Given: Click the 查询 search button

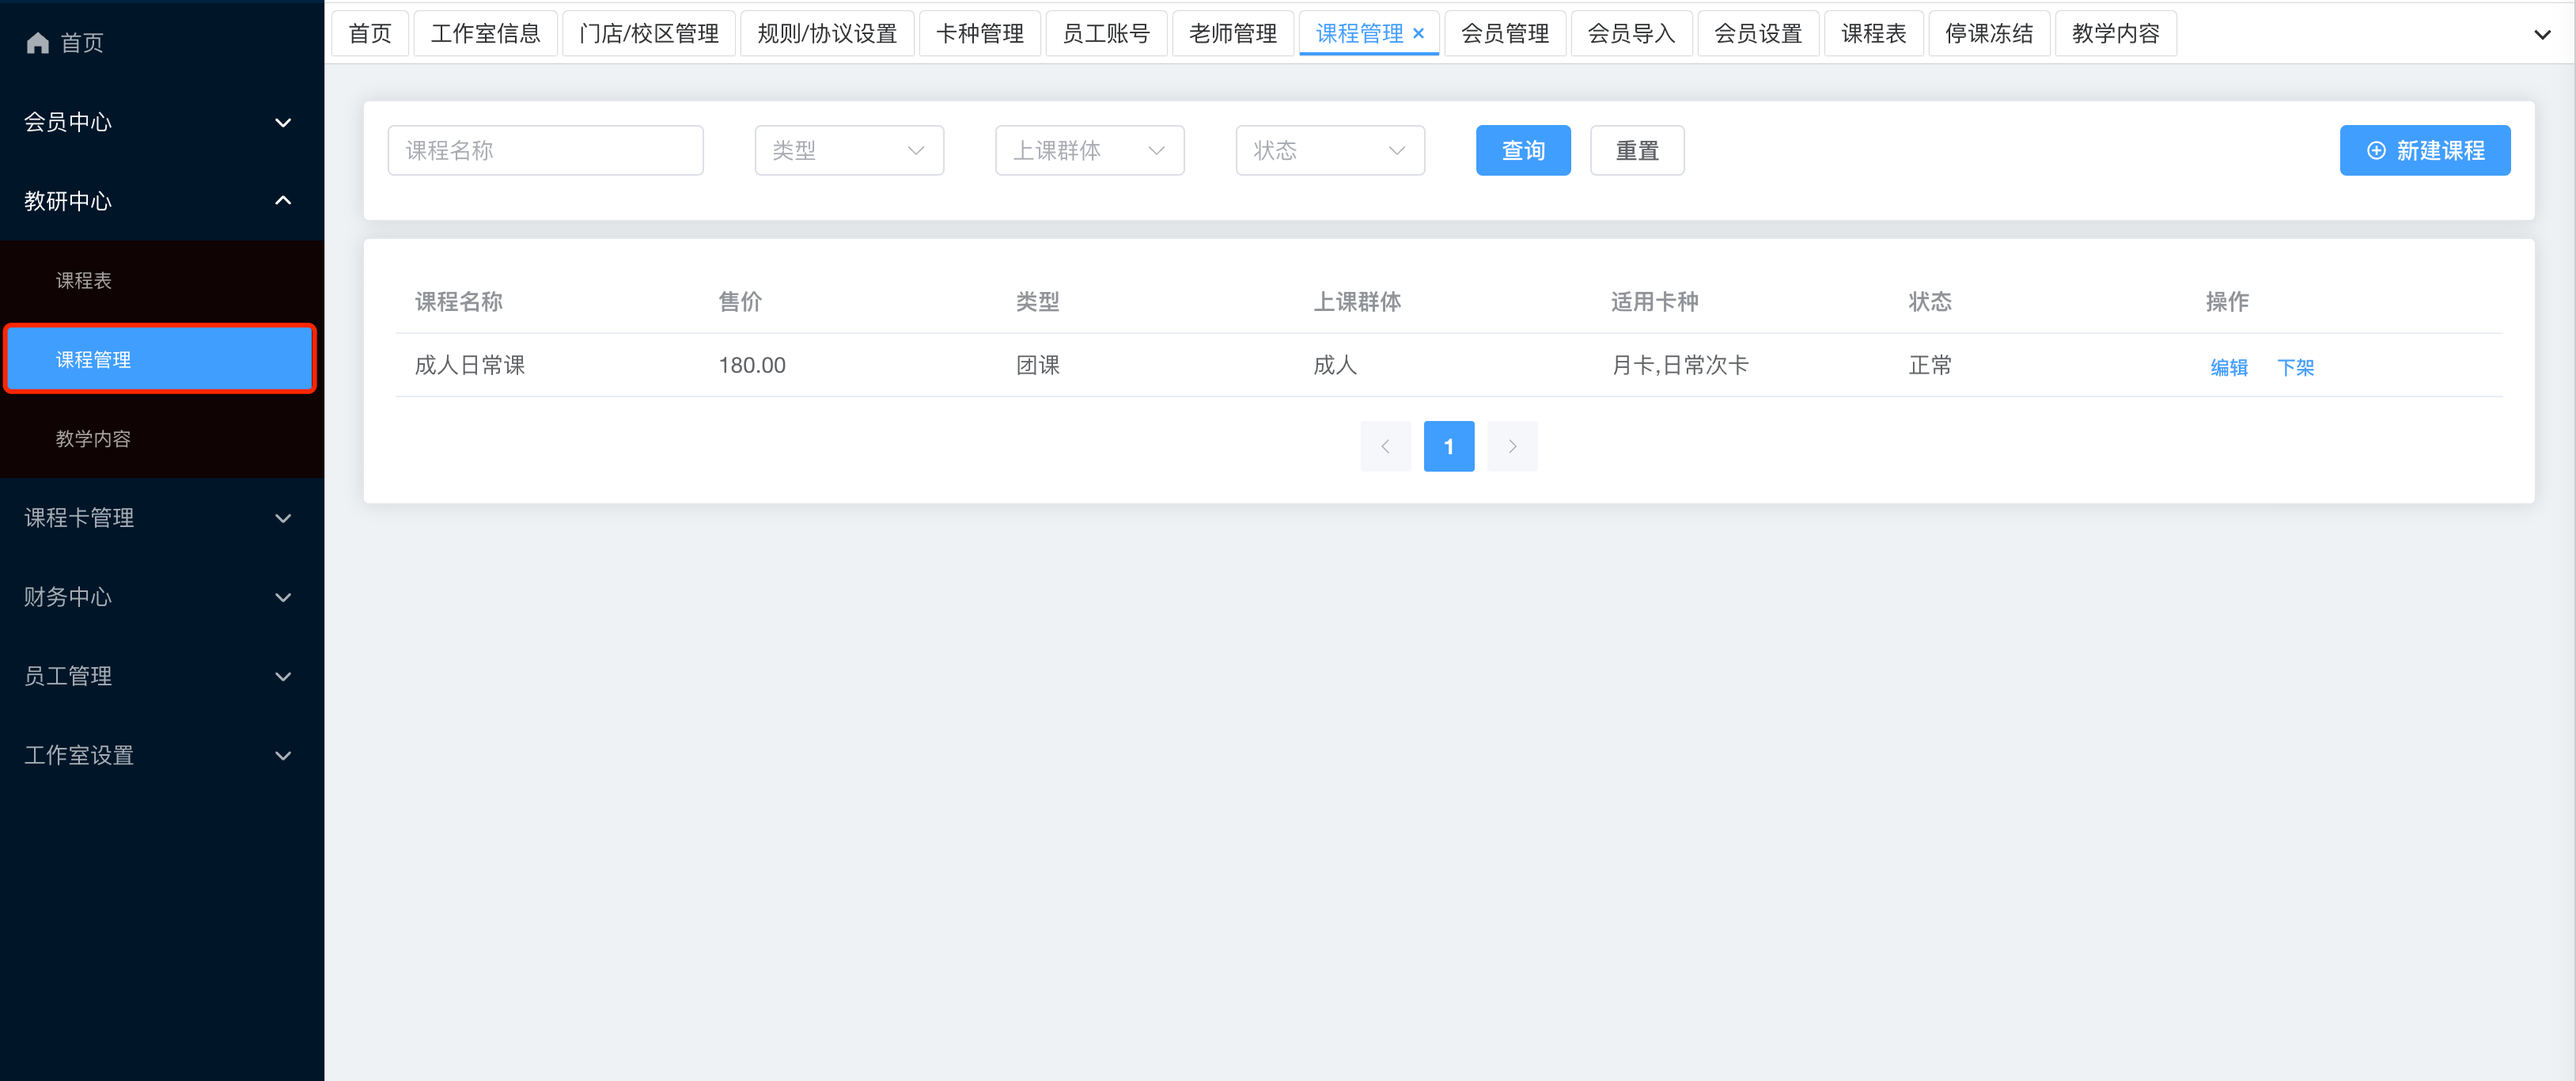Looking at the screenshot, I should click(1522, 151).
